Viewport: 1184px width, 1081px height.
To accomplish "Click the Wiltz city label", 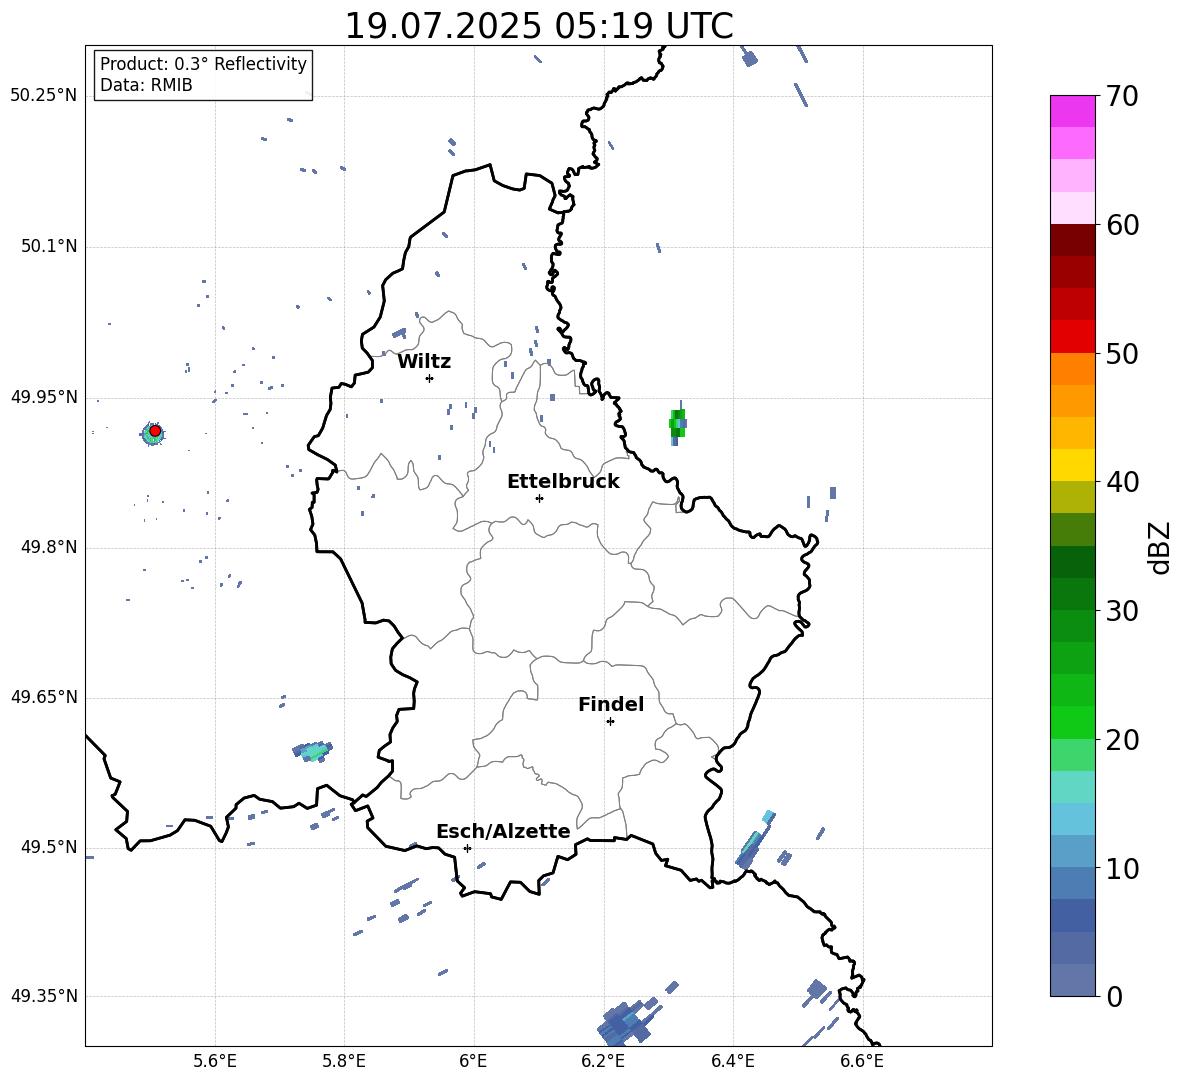I will 424,362.
